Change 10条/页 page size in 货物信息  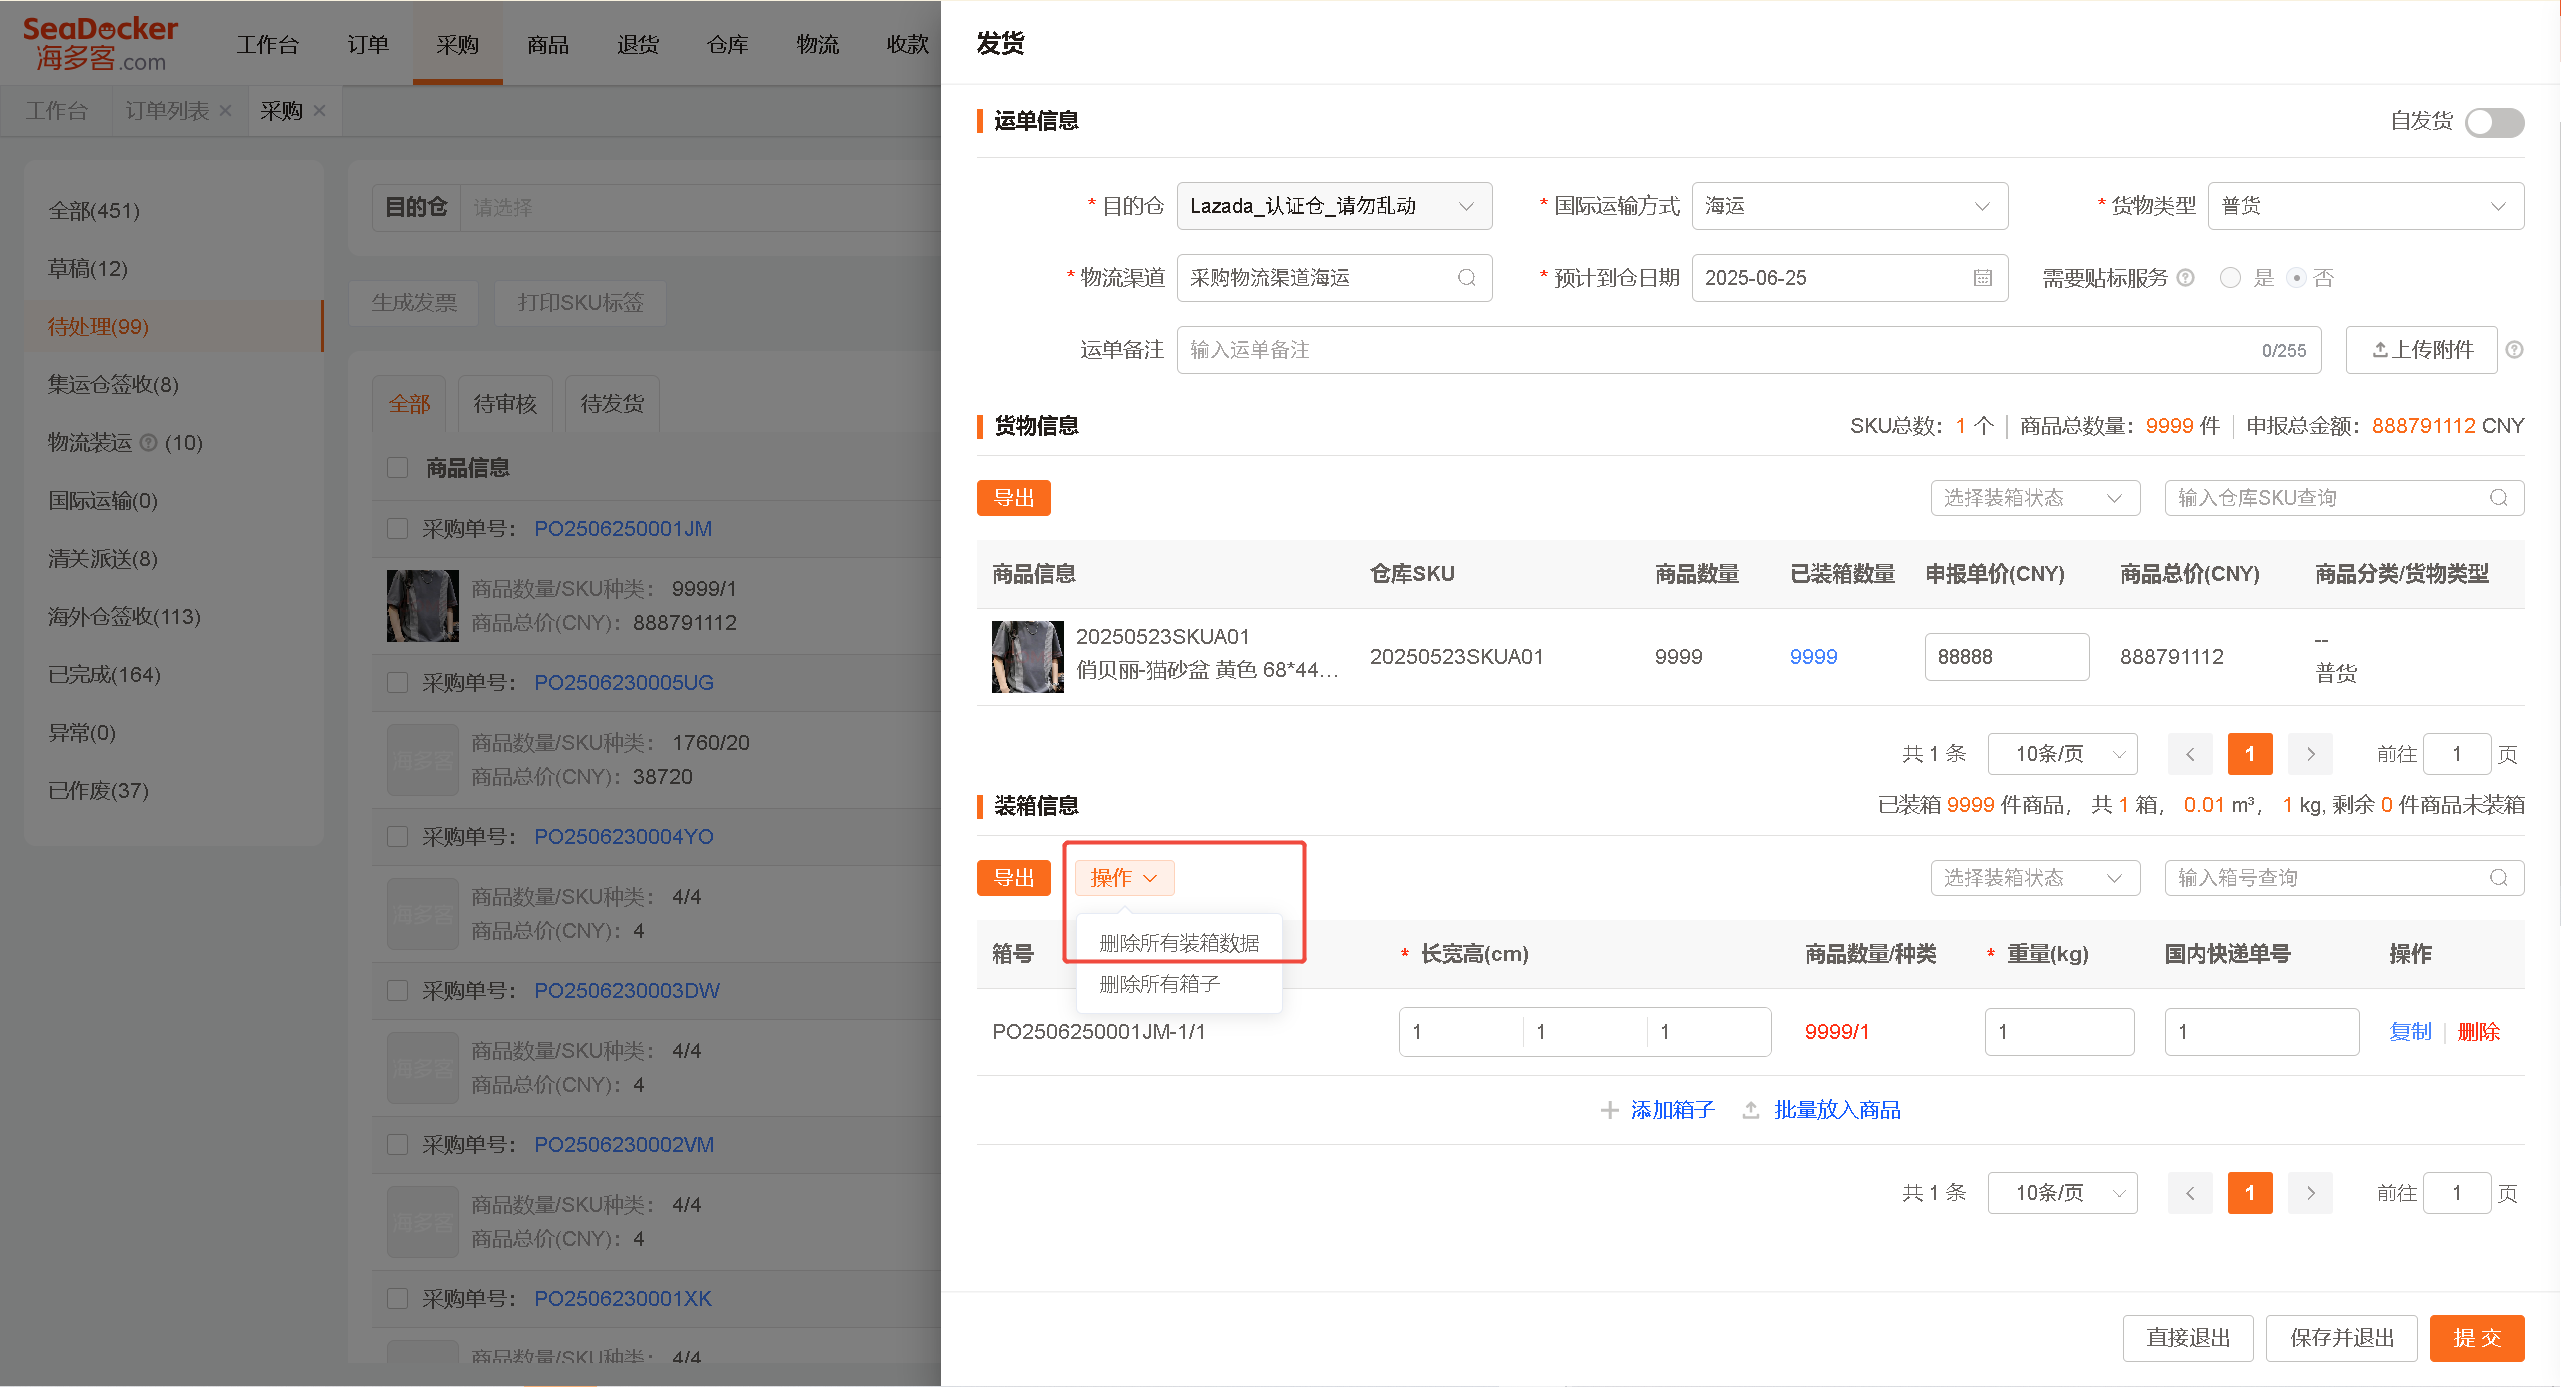coord(2062,754)
